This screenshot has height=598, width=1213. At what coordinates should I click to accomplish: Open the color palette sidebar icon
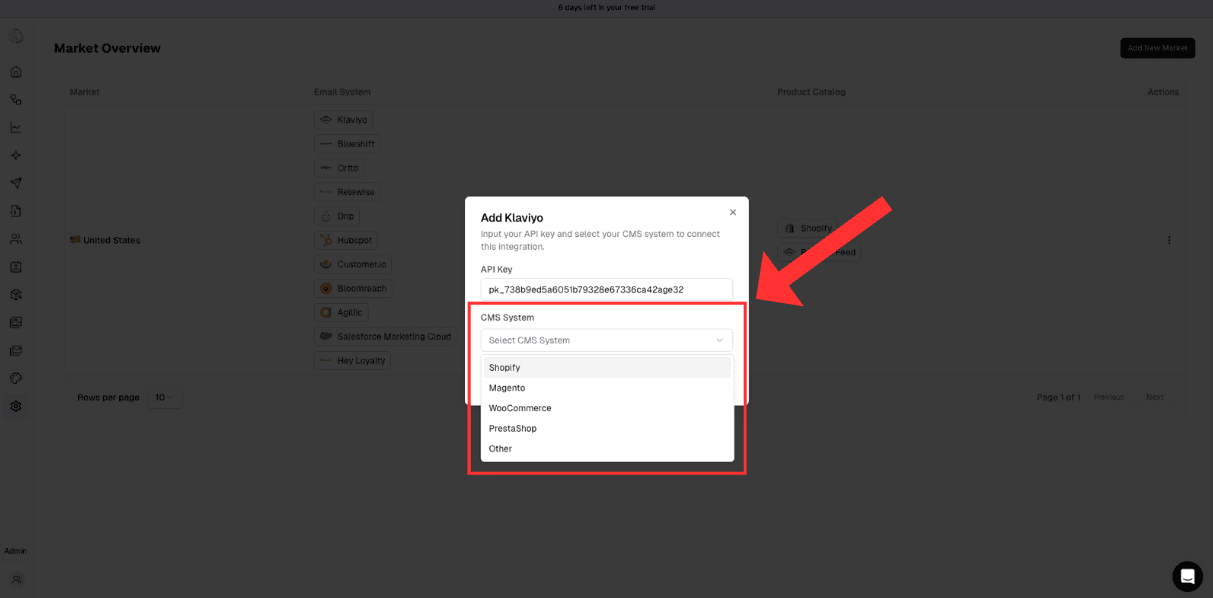coord(16,379)
